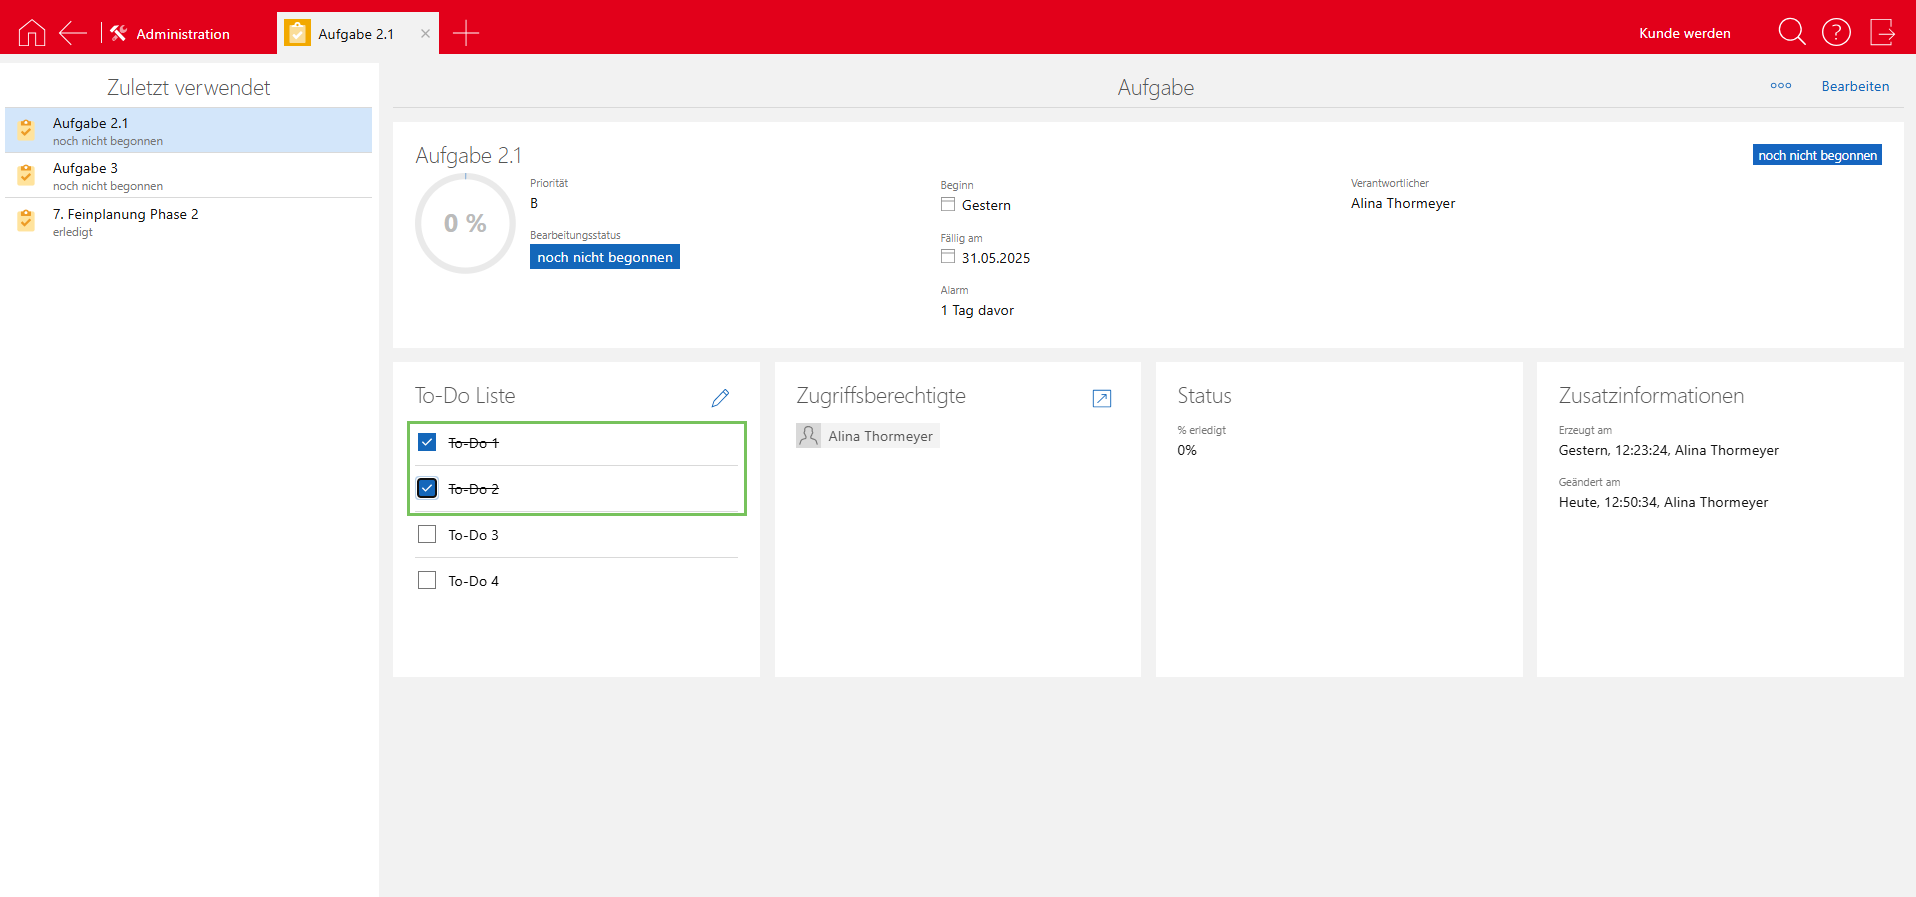Click the Bearbeiten link
The image size is (1916, 897).
coord(1855,86)
